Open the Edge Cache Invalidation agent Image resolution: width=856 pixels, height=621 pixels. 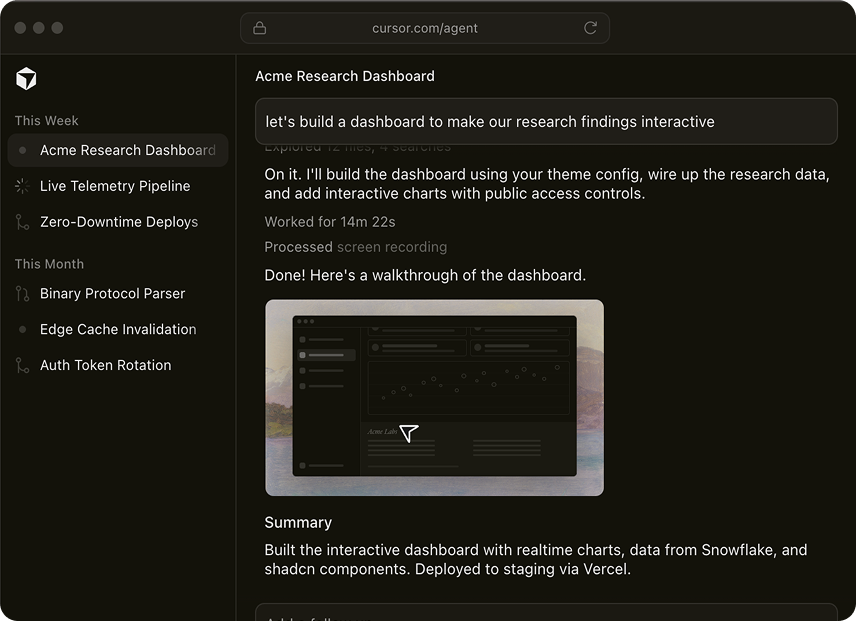click(x=118, y=330)
